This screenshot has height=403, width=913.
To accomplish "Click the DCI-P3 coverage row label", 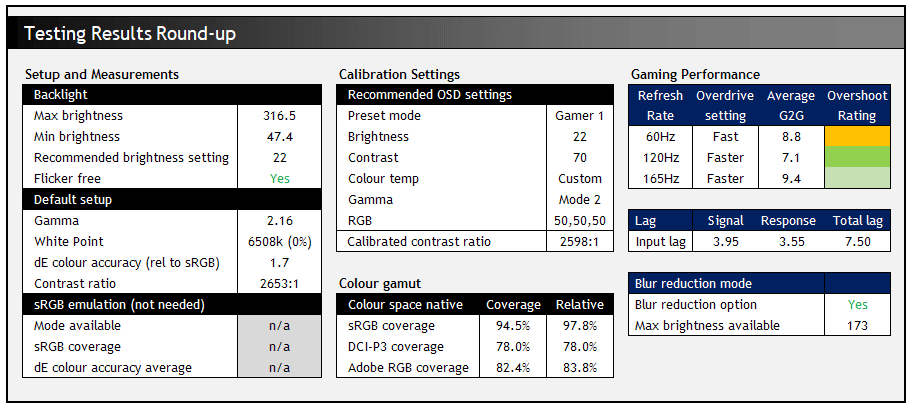I will [x=396, y=347].
